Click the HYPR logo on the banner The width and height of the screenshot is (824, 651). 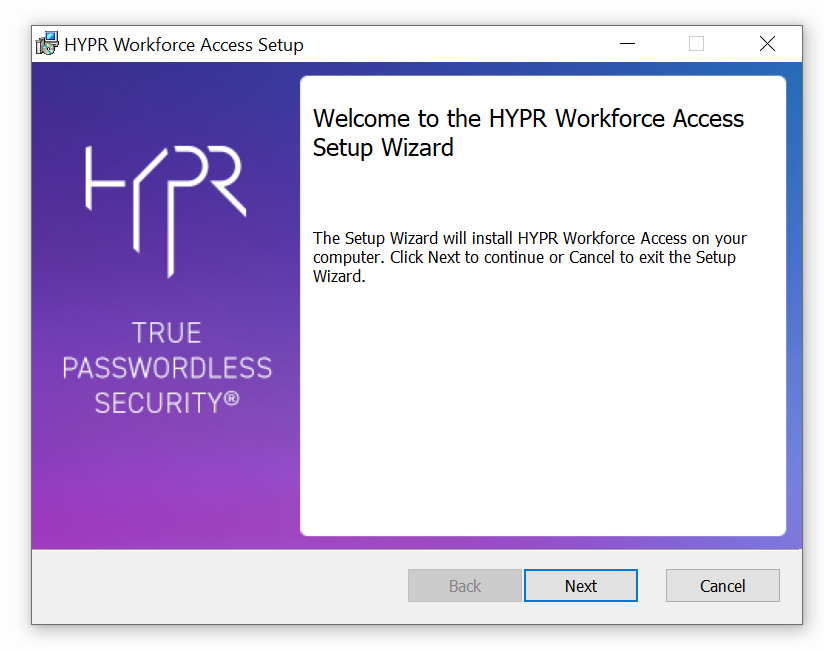[x=166, y=211]
